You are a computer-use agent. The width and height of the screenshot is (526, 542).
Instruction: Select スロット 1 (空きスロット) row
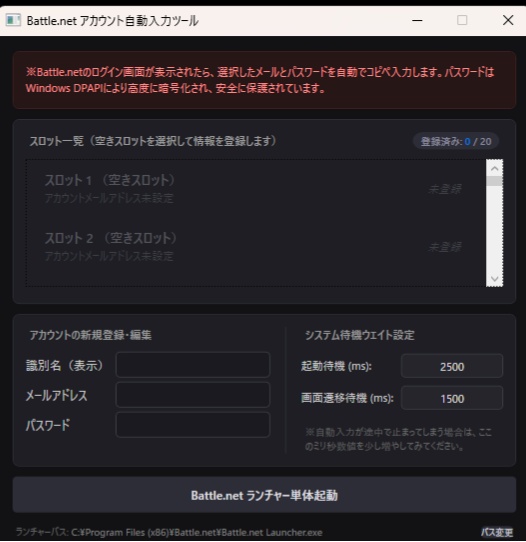click(256, 189)
